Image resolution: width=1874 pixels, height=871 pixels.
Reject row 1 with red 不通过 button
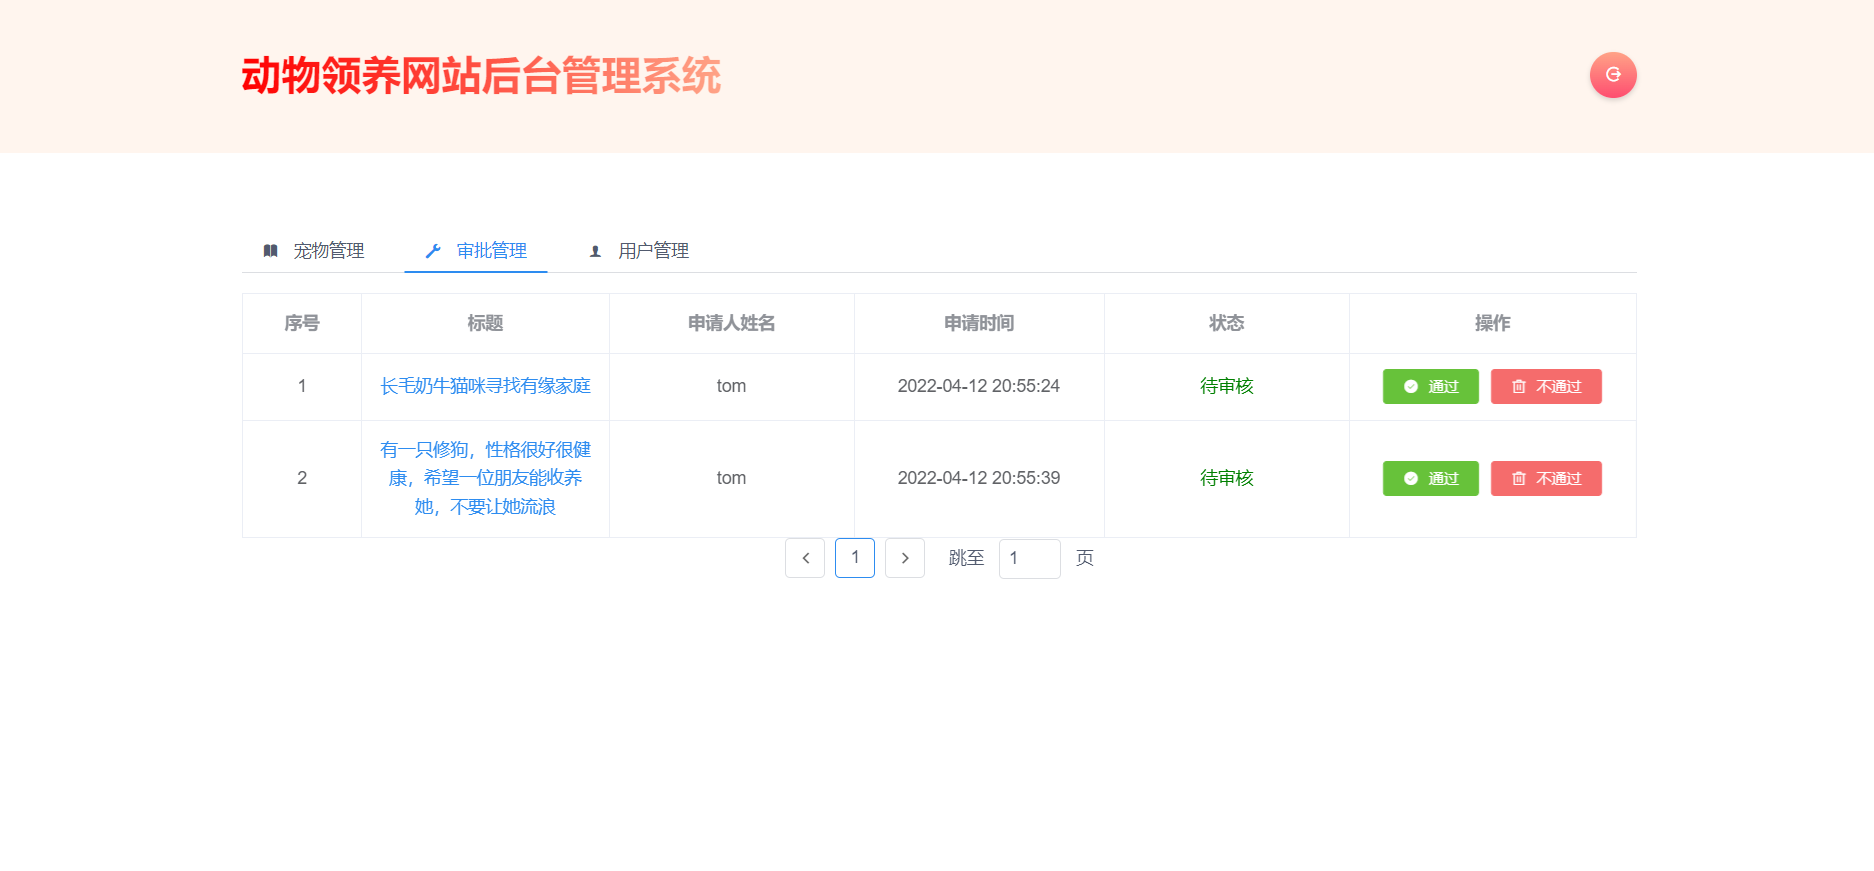(1546, 387)
